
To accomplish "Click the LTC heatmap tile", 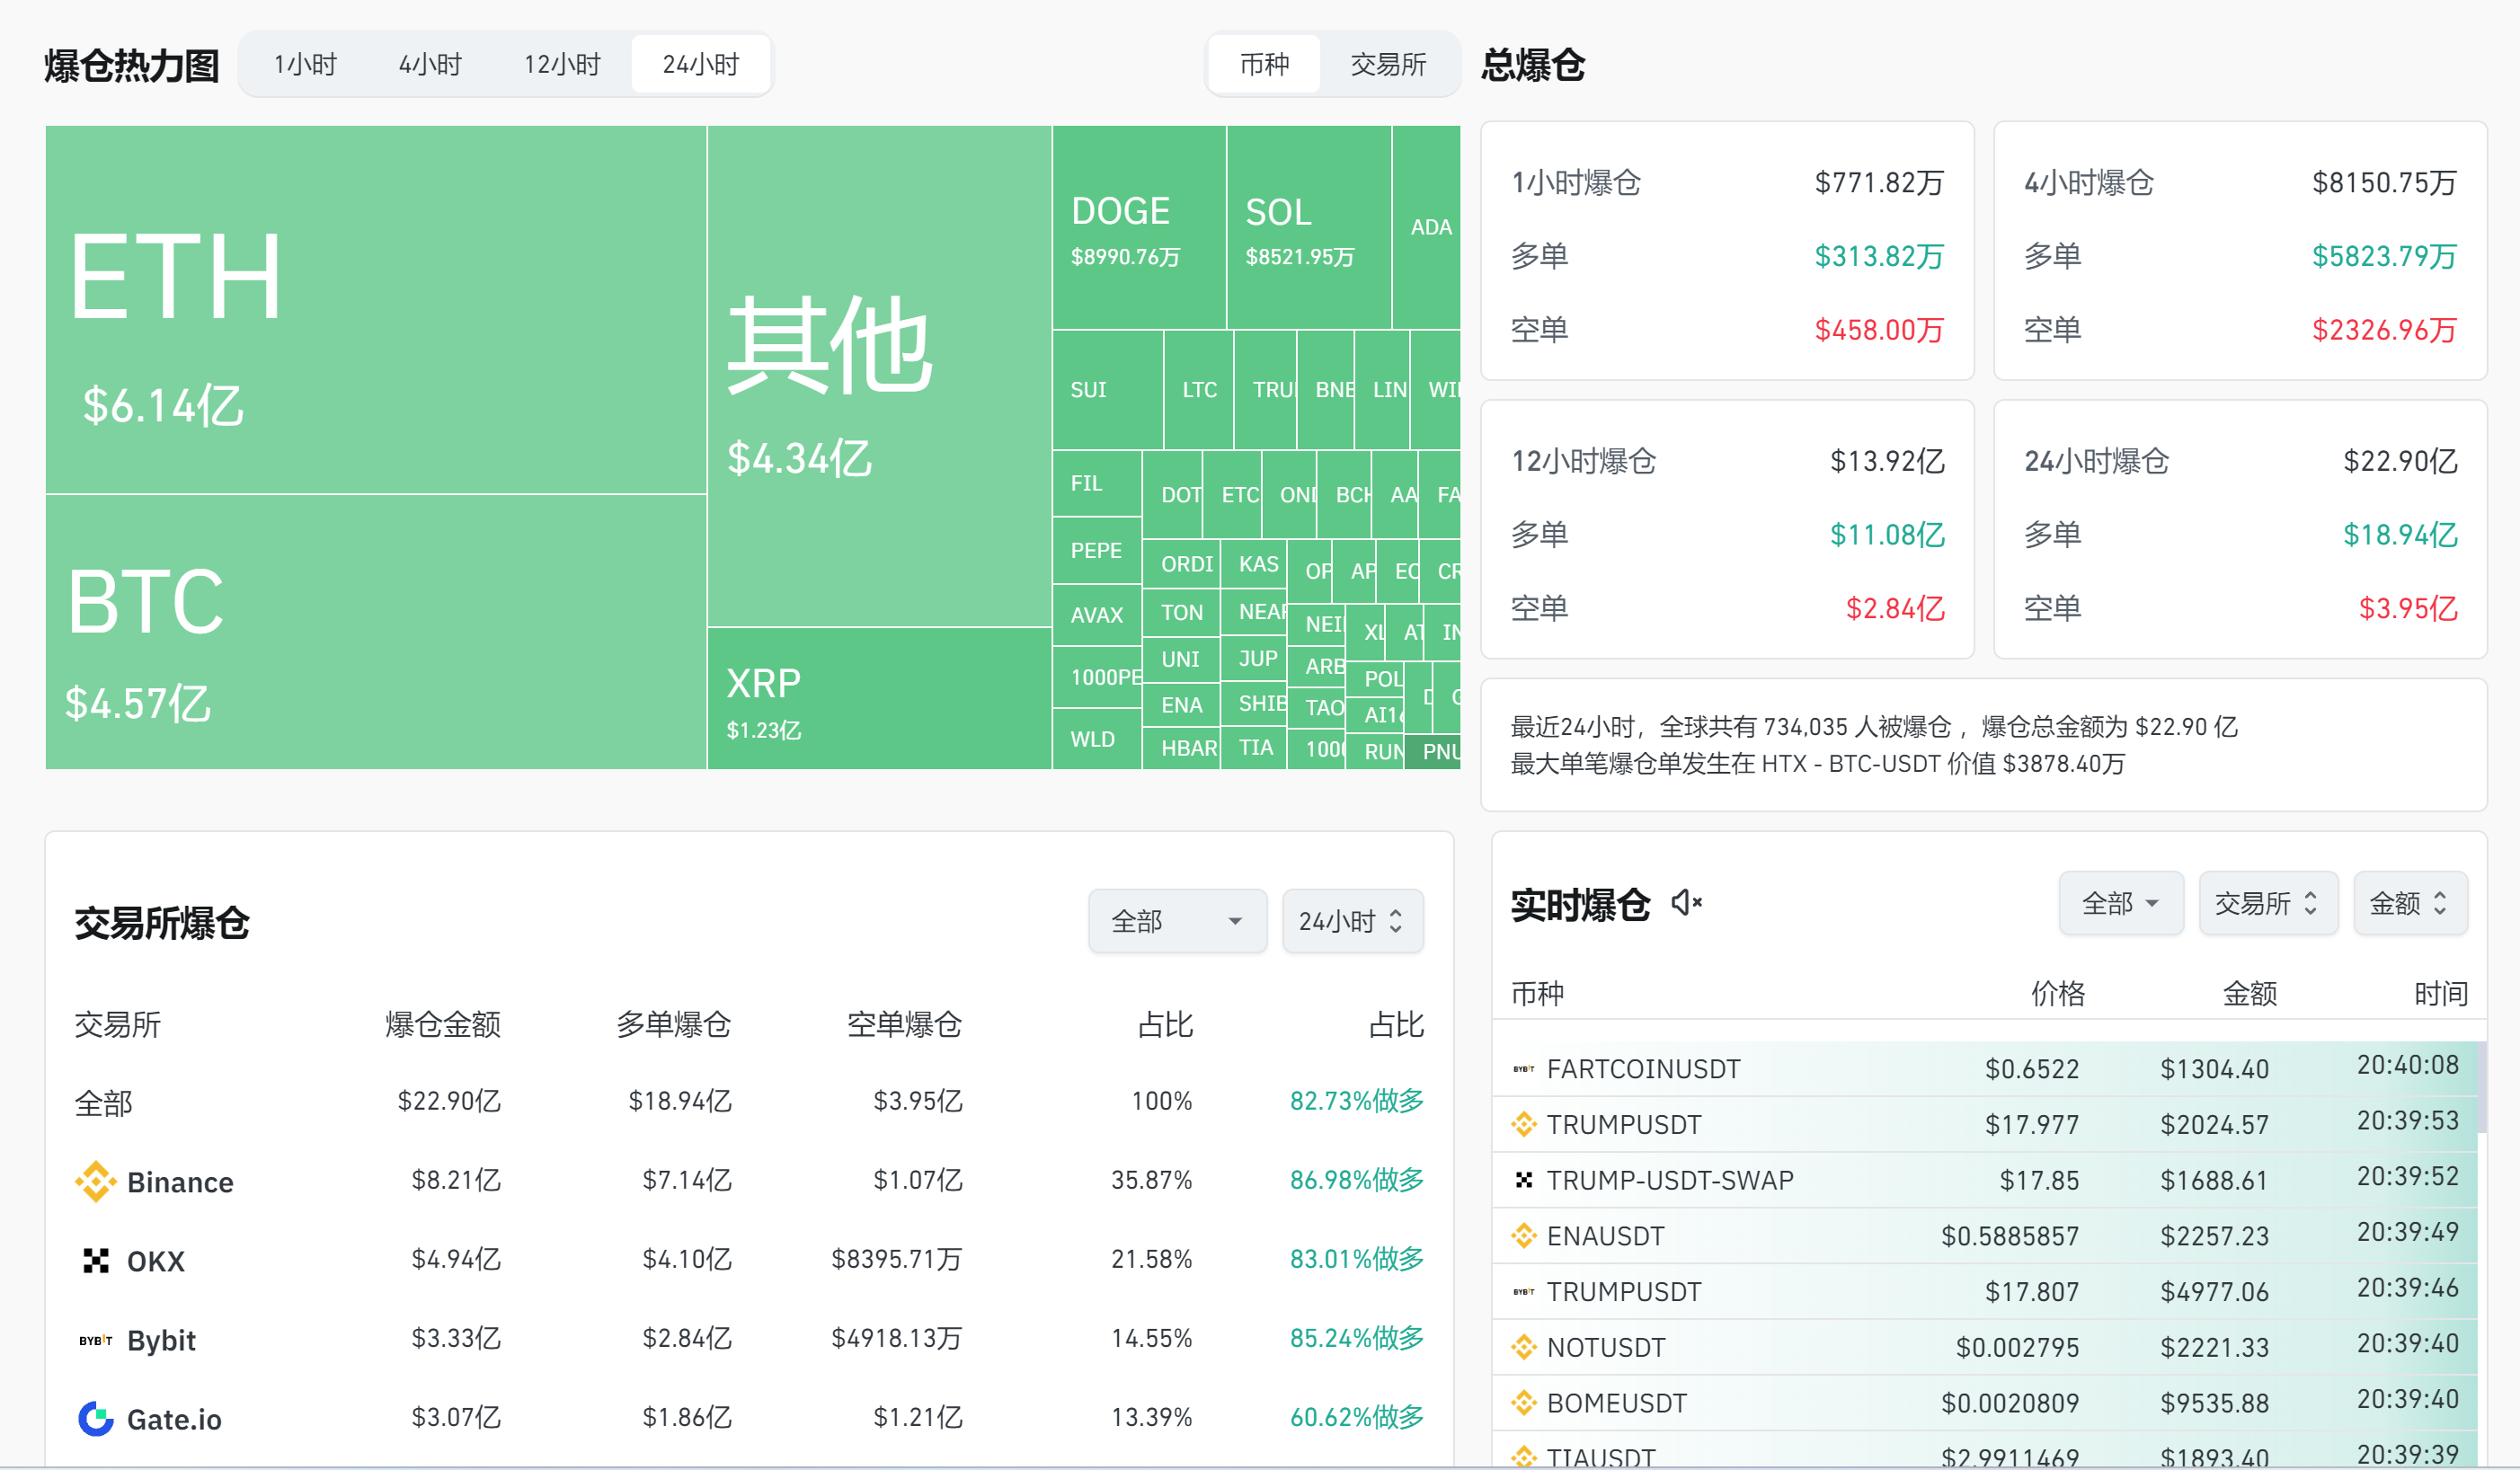I will pos(1199,389).
